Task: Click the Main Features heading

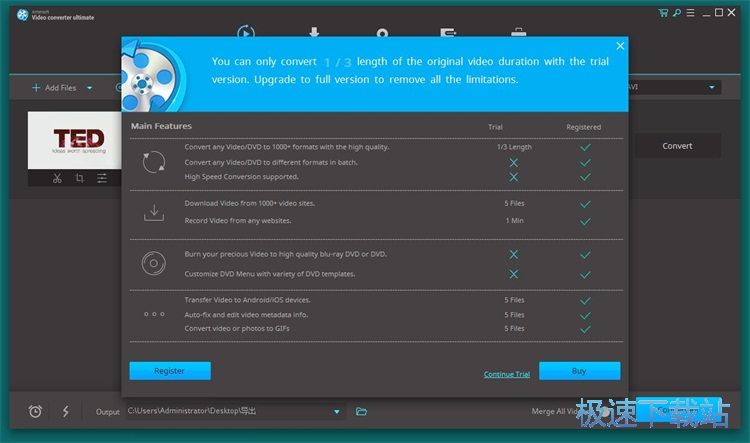Action: coord(161,126)
